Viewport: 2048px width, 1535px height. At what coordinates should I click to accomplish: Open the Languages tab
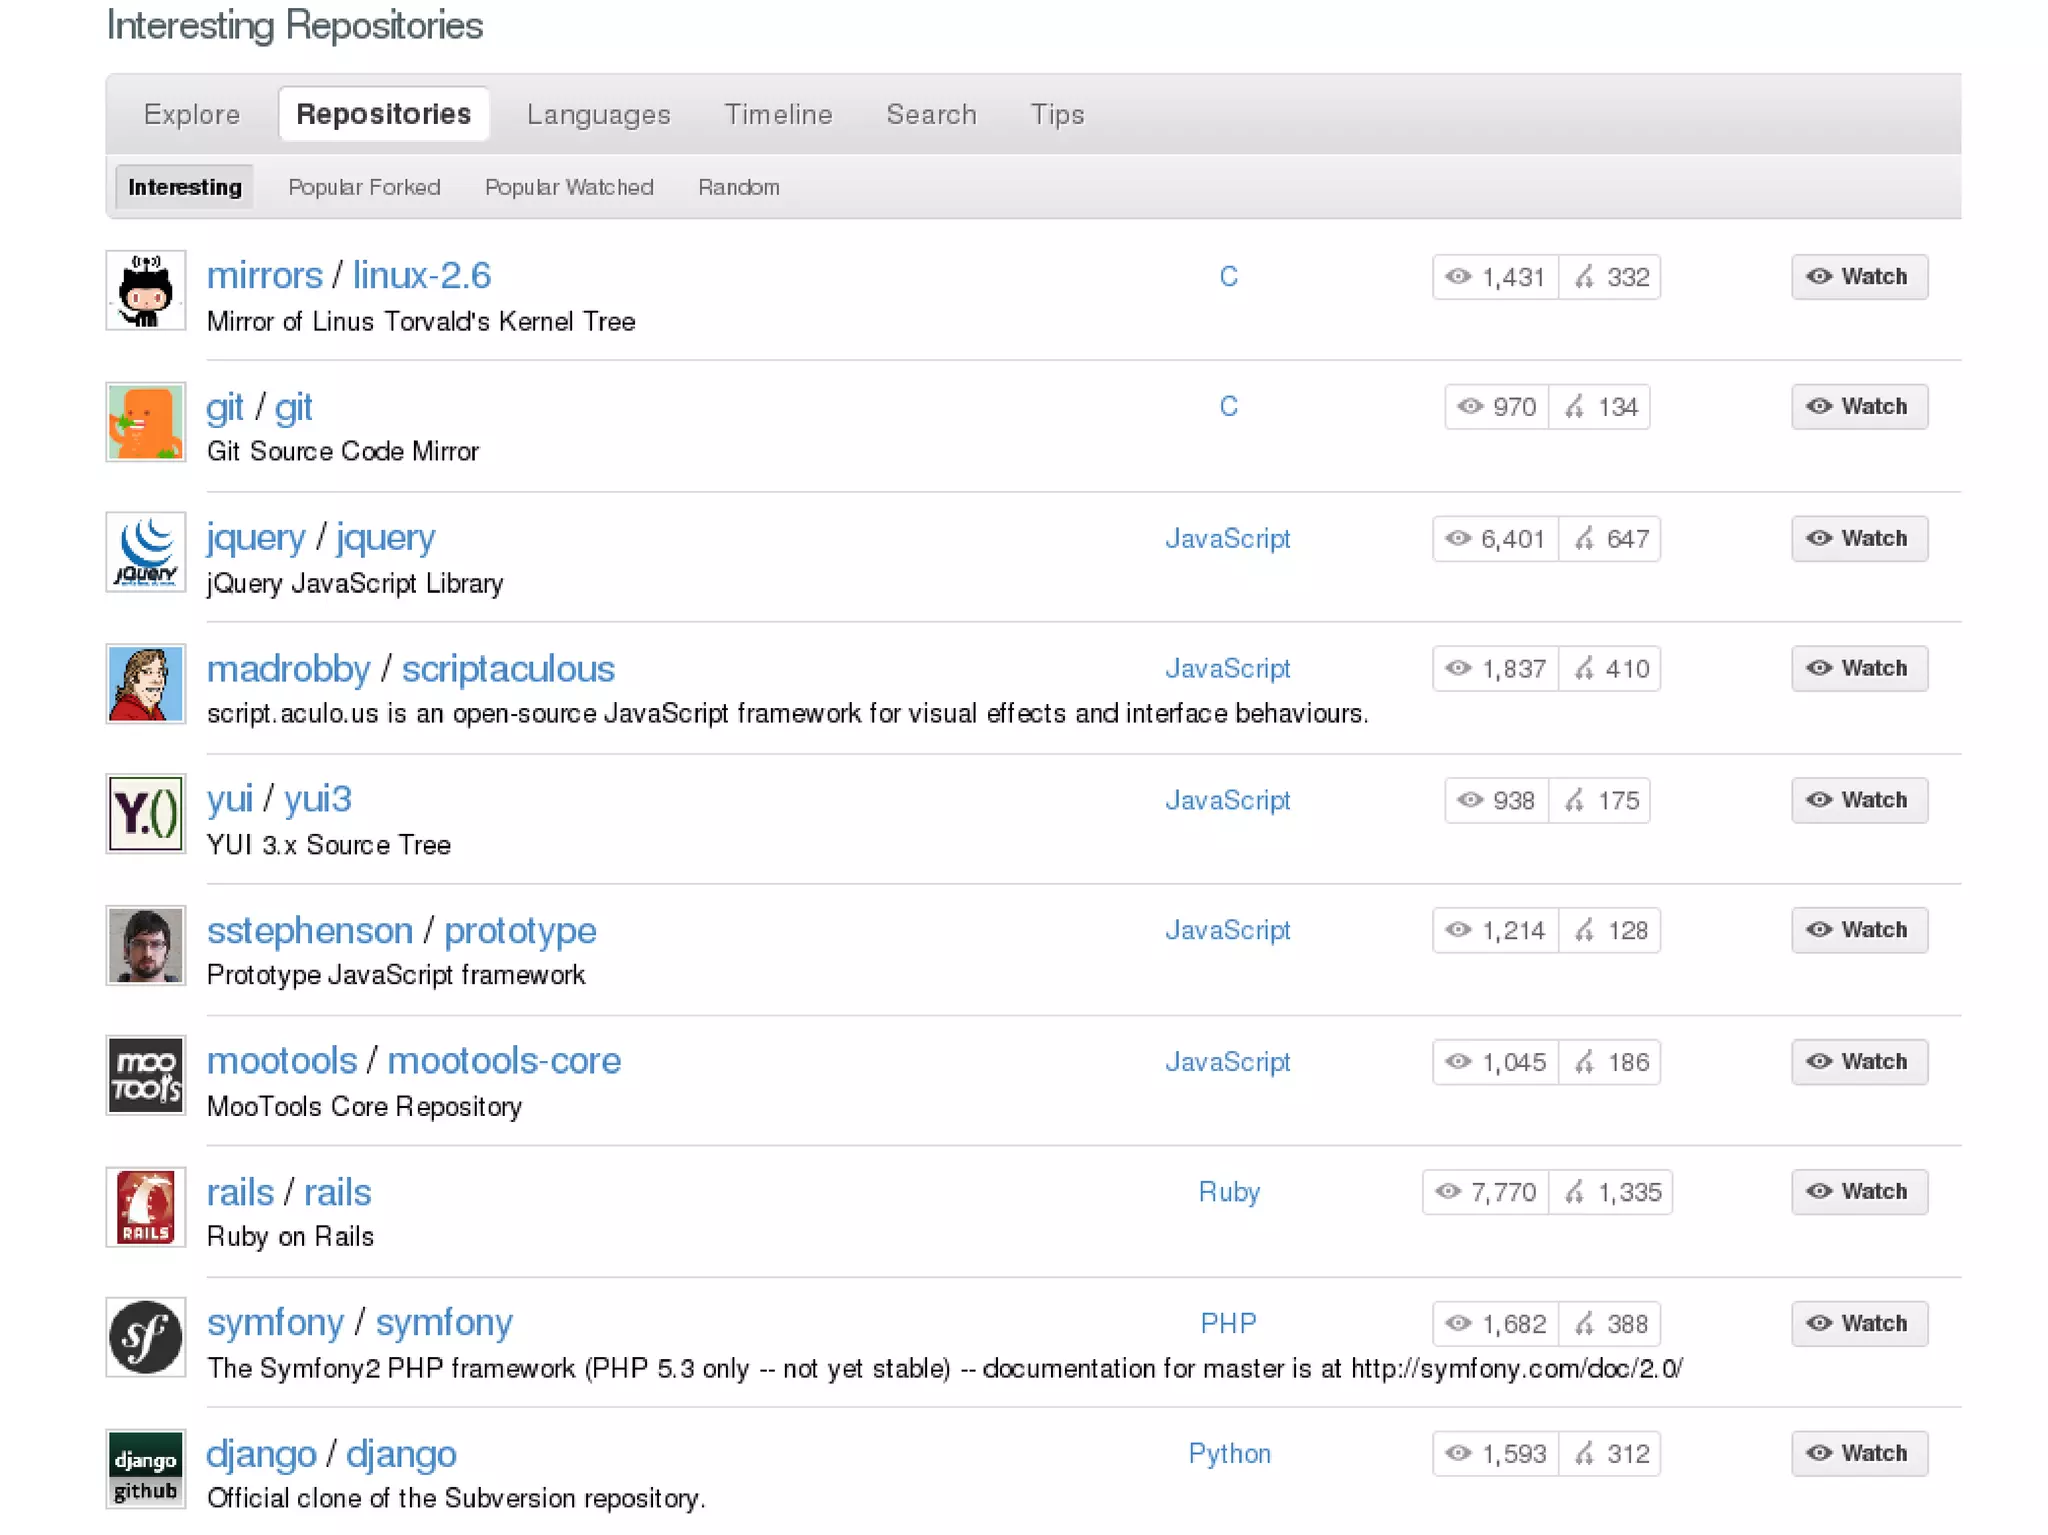click(598, 114)
